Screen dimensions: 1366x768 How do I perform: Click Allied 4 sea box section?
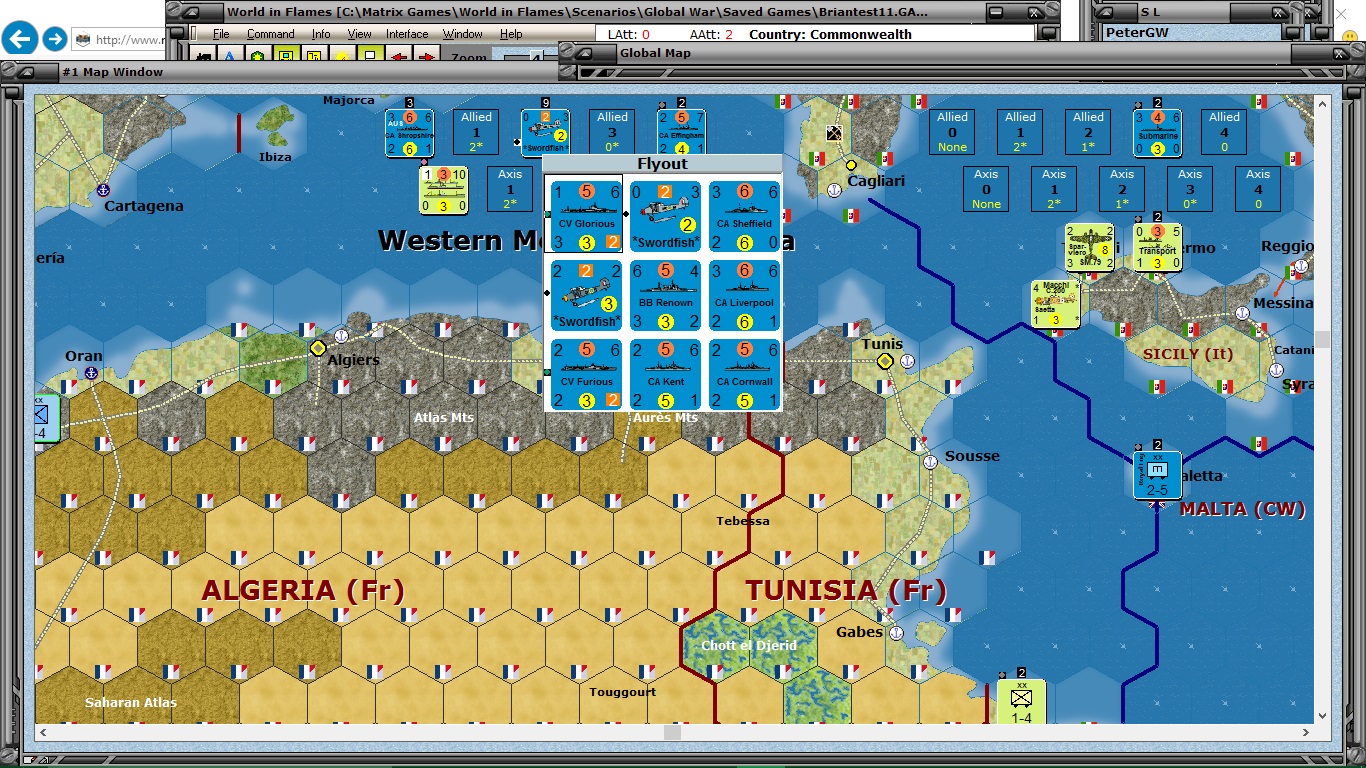click(1224, 133)
